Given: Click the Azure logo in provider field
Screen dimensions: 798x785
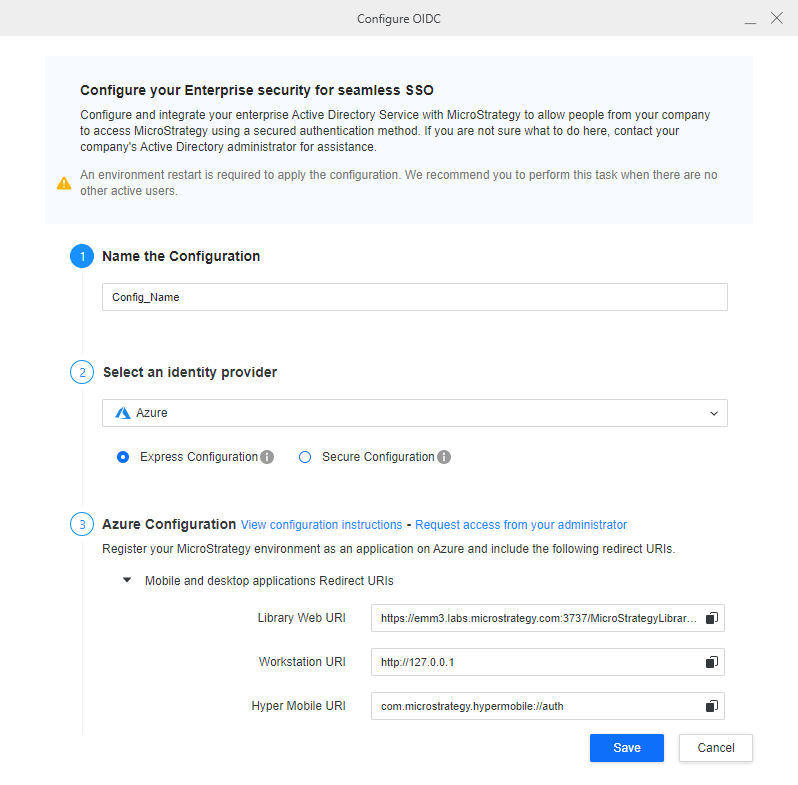Looking at the screenshot, I should click(123, 413).
